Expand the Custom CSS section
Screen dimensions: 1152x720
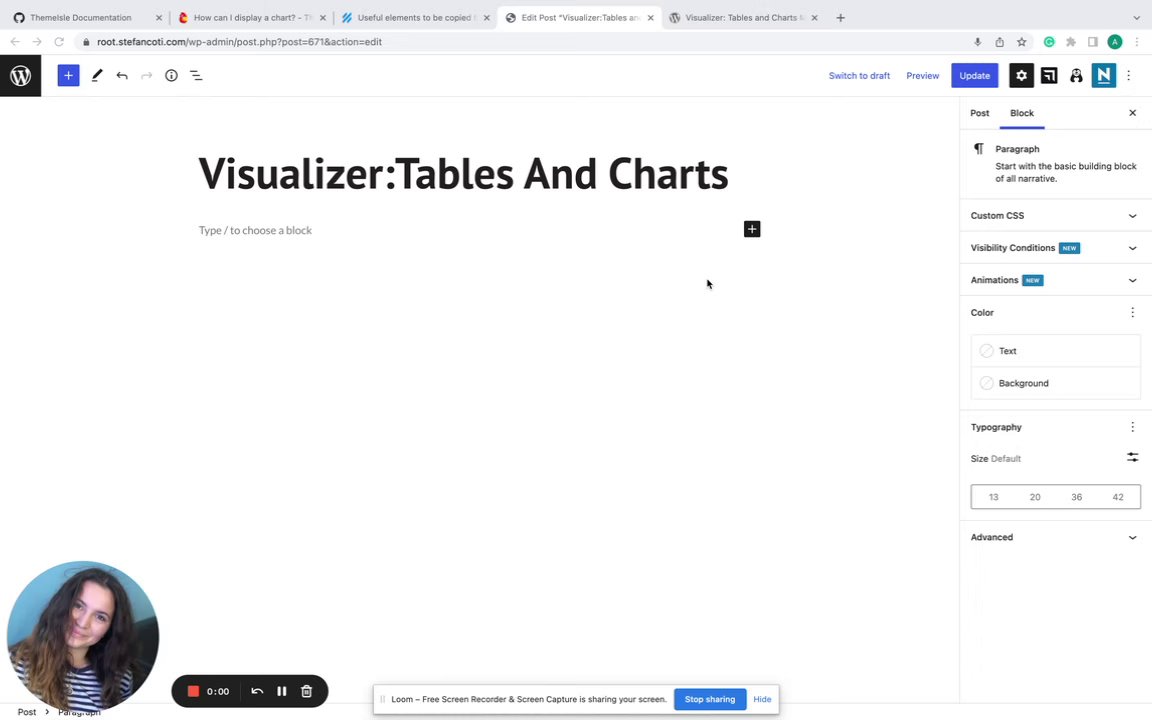click(x=1055, y=216)
